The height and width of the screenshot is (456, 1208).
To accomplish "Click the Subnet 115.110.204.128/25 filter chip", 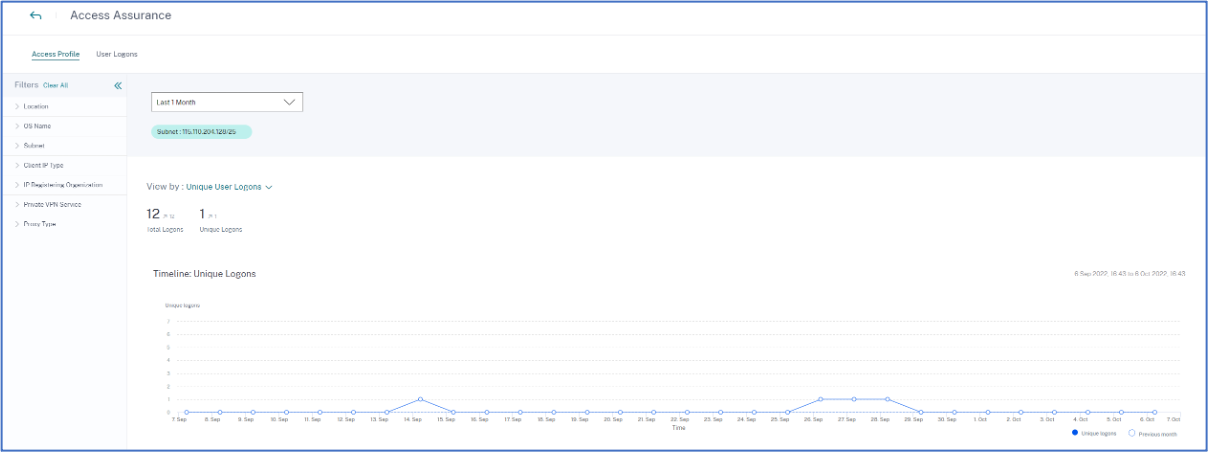I will coord(202,131).
